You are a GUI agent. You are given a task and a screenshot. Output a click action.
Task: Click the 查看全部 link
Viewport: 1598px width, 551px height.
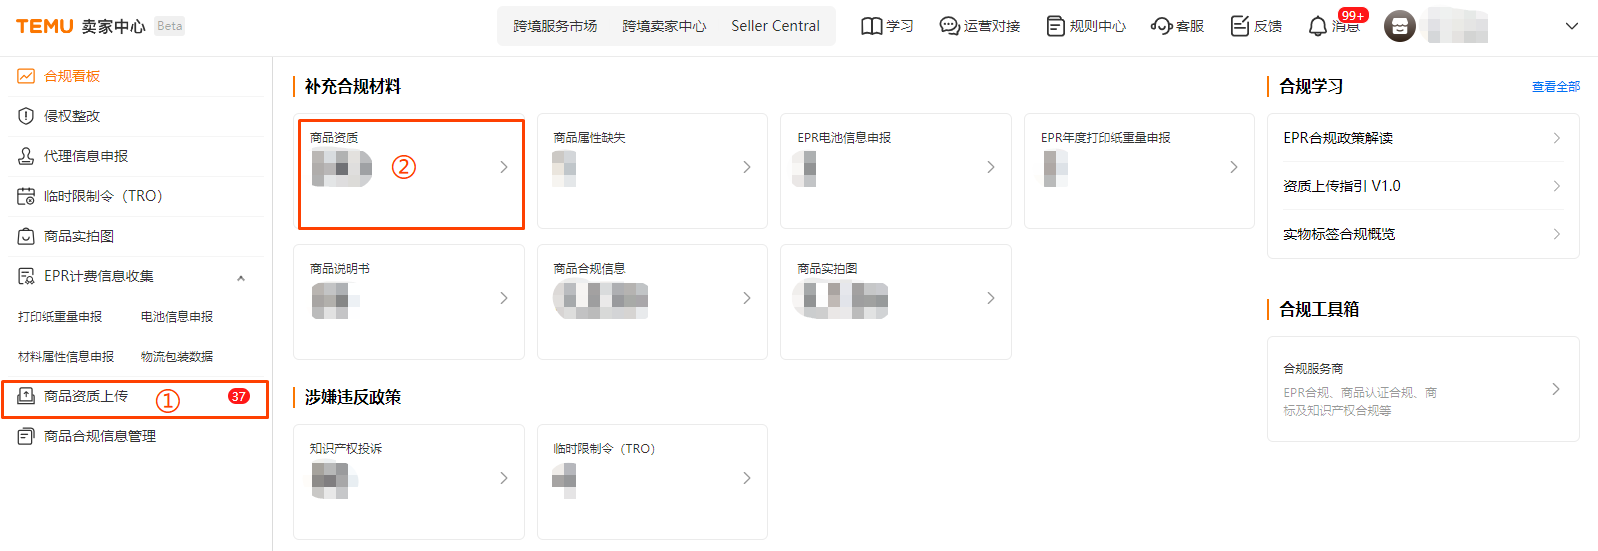(1555, 87)
